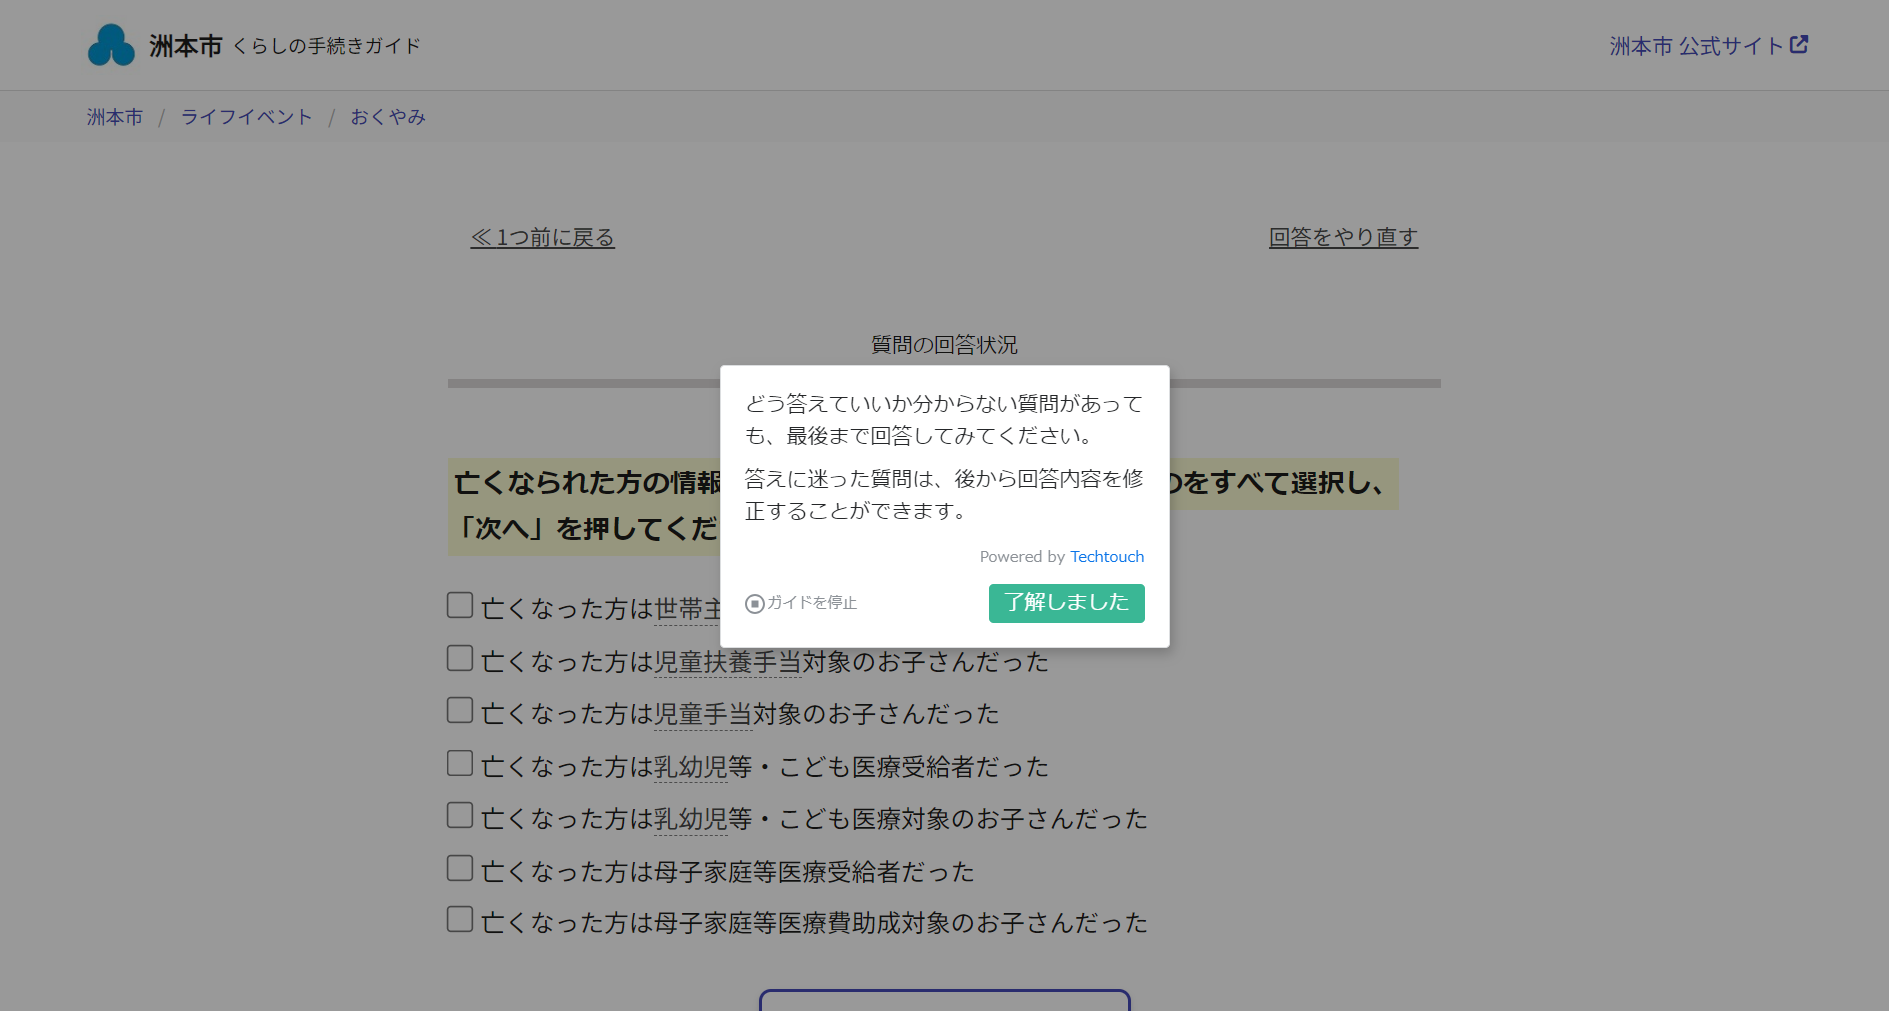The height and width of the screenshot is (1011, 1889).
Task: Navigate to 洲本市 breadcrumb
Action: click(114, 116)
